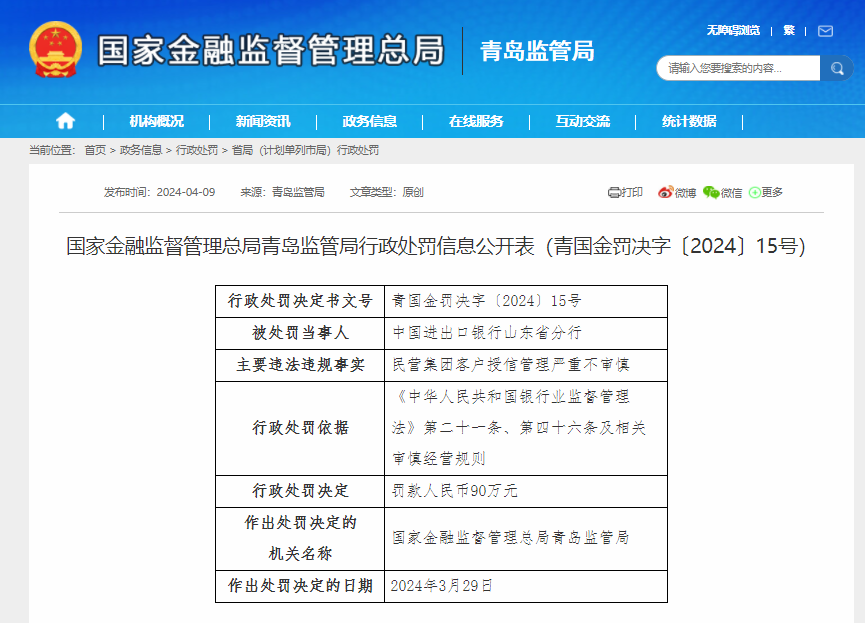865x623 pixels.
Task: Open the 在线服务 menu
Action: [478, 120]
